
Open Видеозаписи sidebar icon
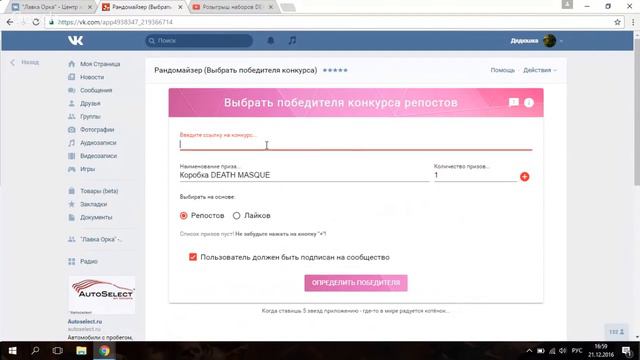tap(72, 156)
